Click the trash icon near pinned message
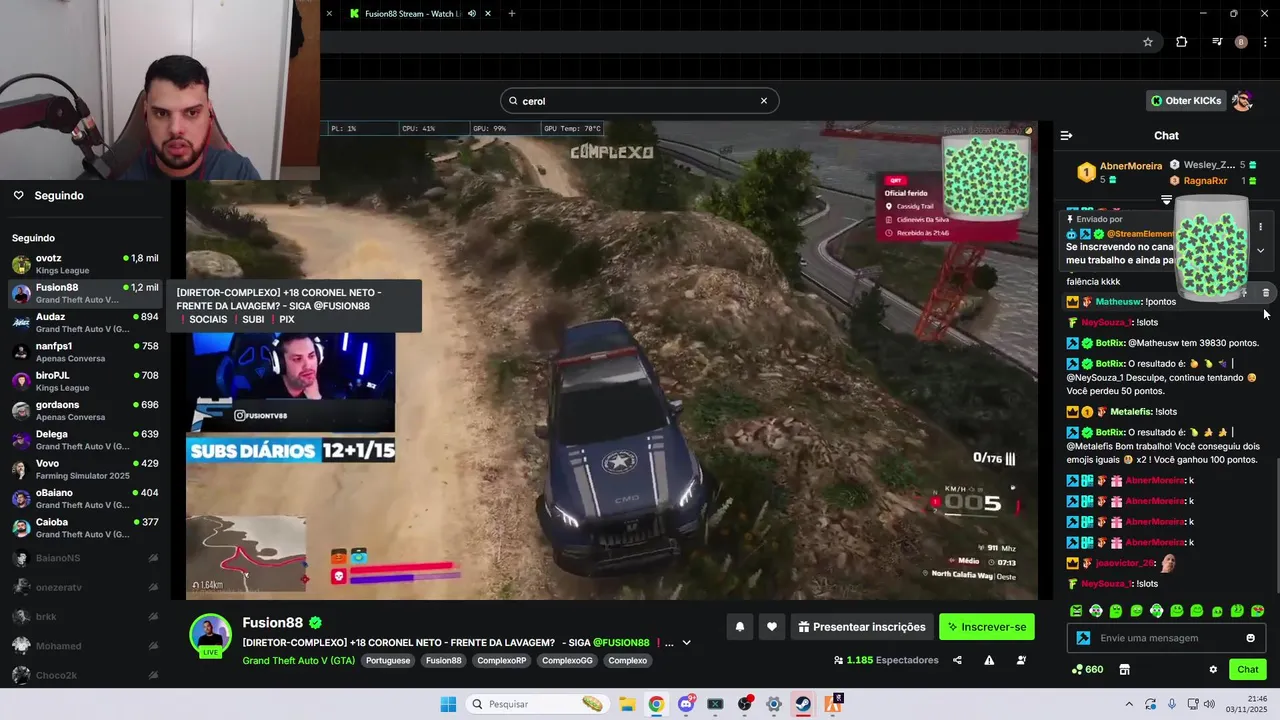The height and width of the screenshot is (720, 1280). [x=1265, y=293]
